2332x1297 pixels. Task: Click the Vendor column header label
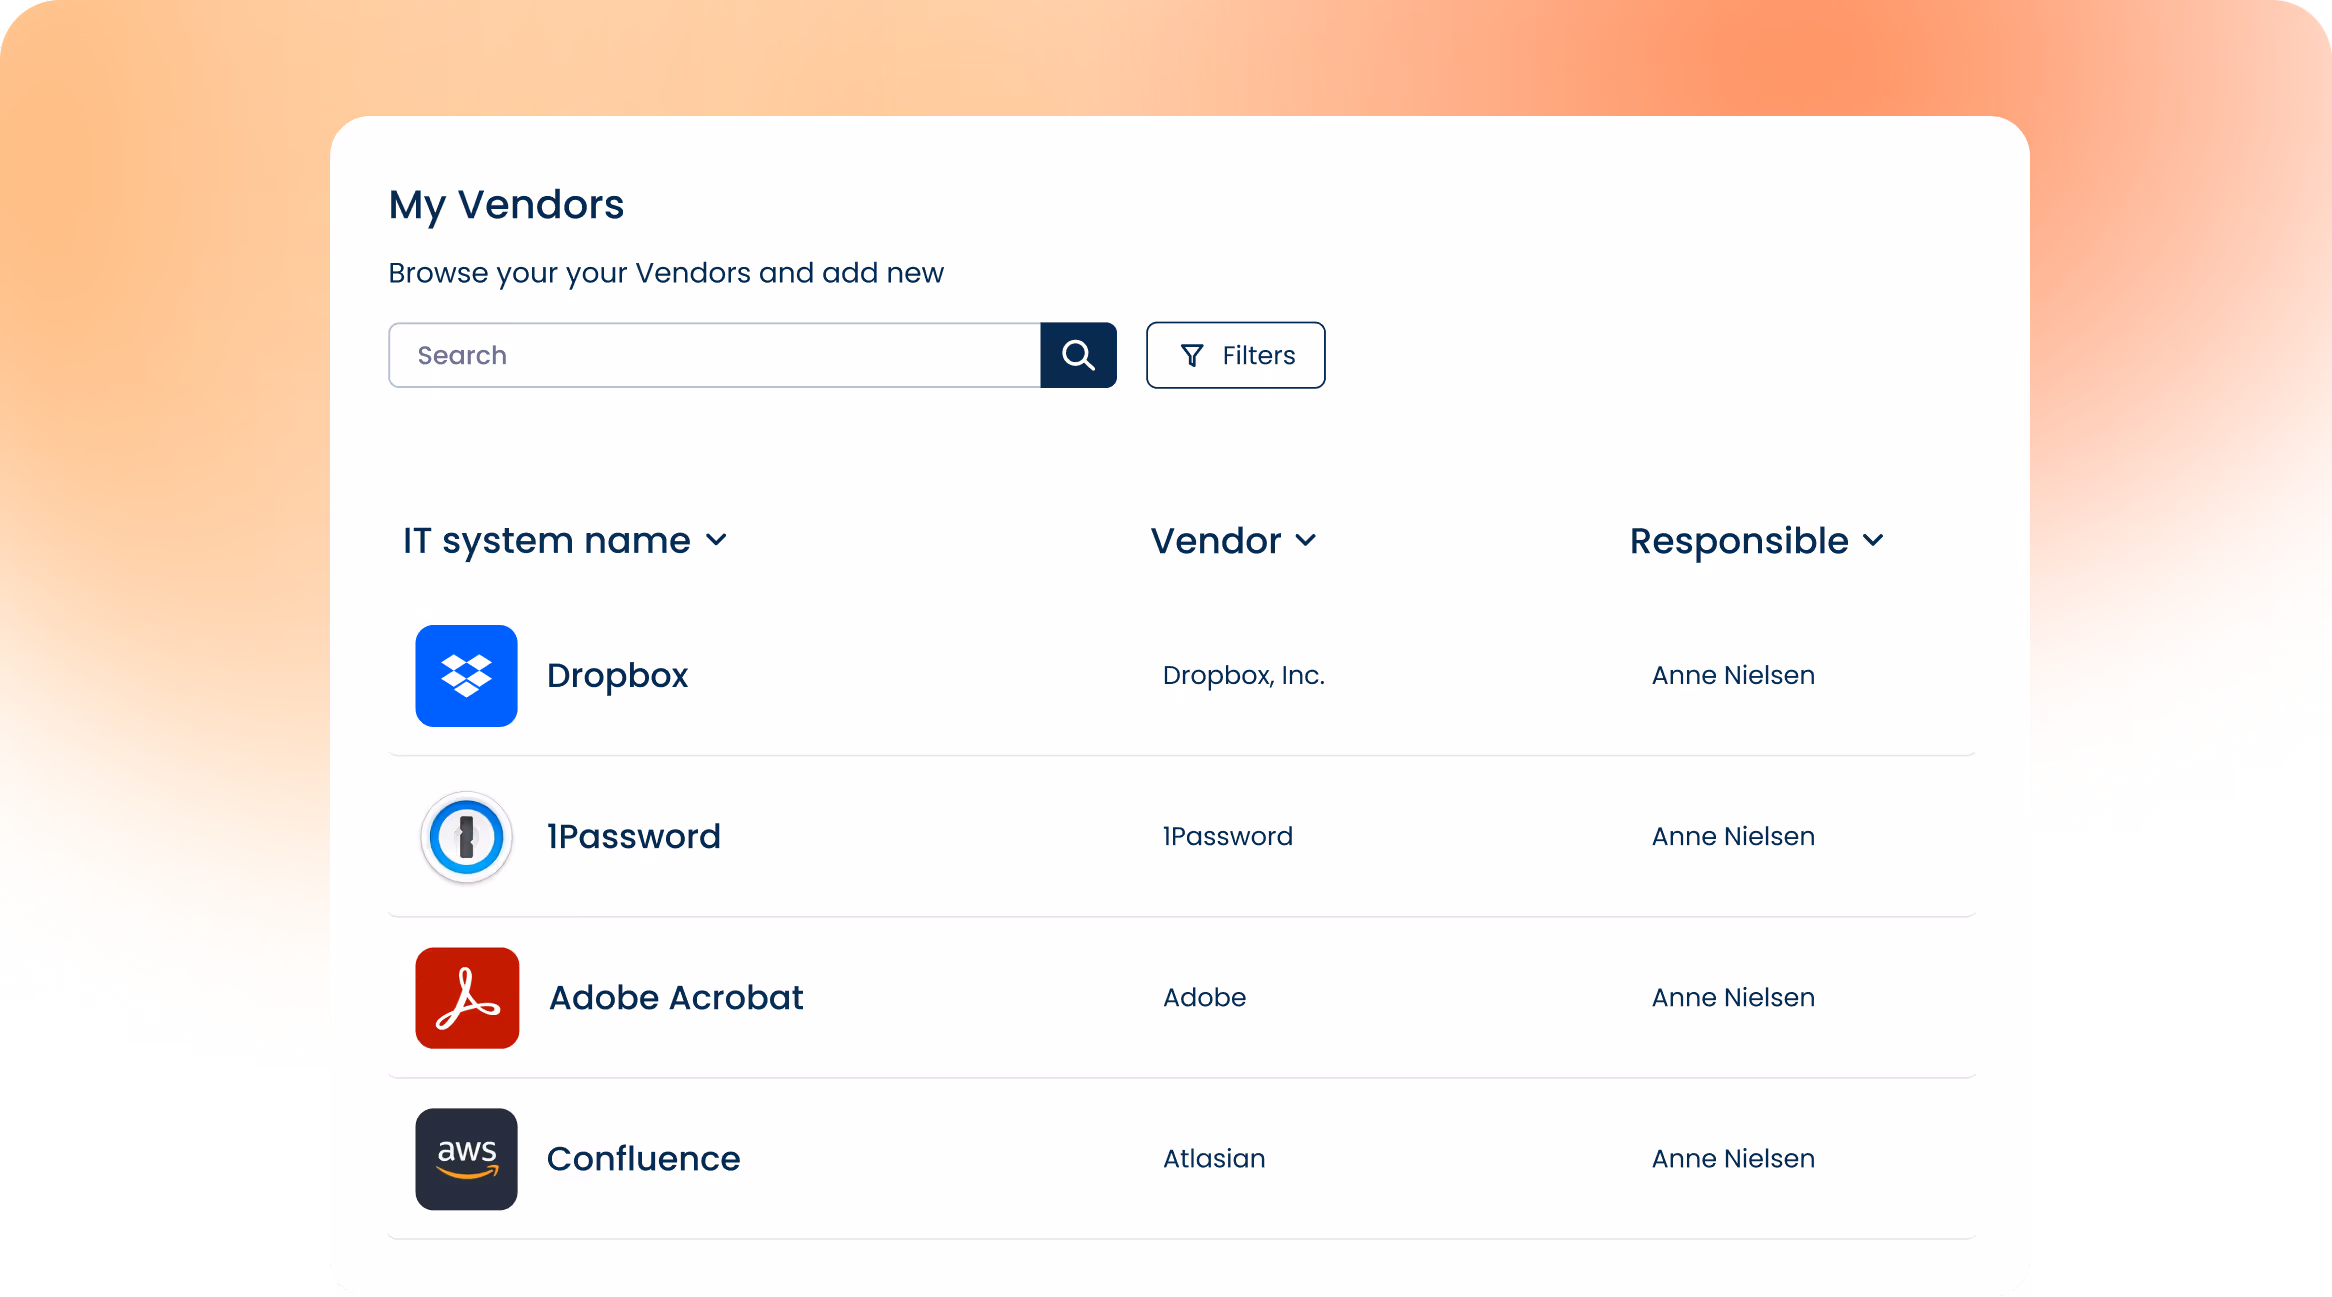[1215, 541]
